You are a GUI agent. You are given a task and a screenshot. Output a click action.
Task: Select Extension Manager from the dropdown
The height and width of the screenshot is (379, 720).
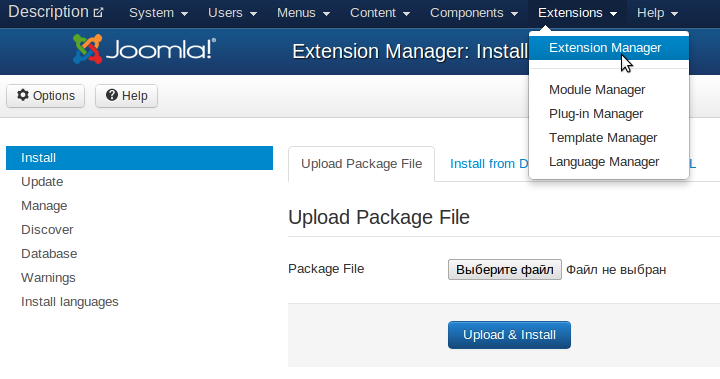coord(609,48)
